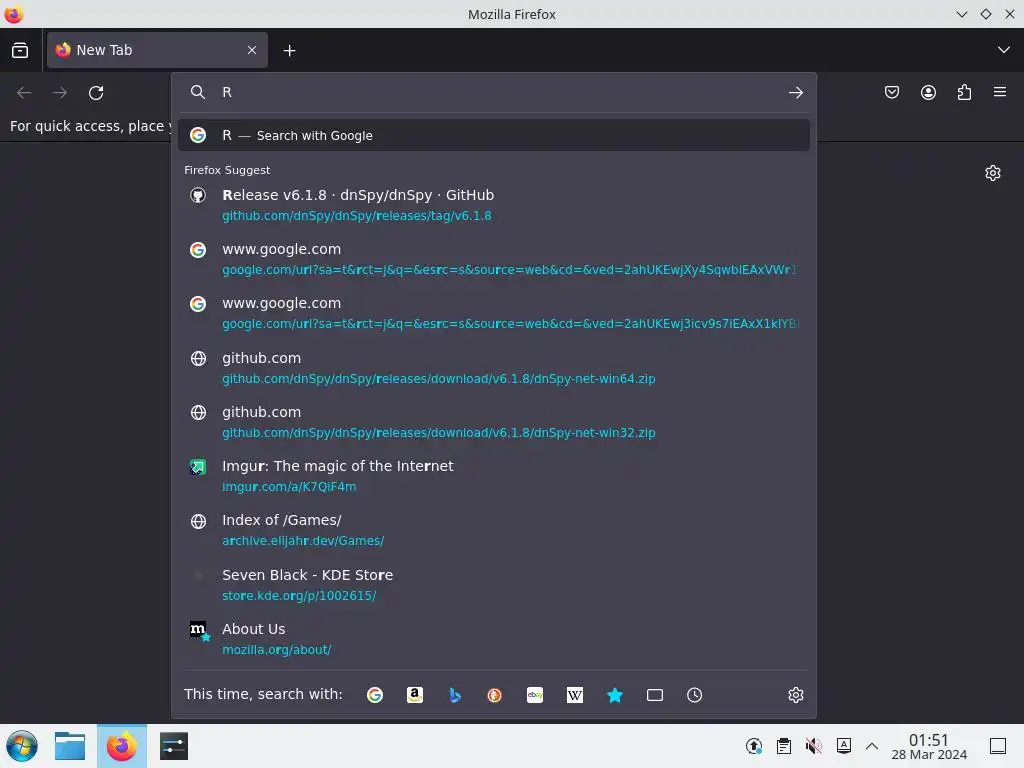This screenshot has height=768, width=1024.
Task: Open clipboard tray icon
Action: coord(784,746)
